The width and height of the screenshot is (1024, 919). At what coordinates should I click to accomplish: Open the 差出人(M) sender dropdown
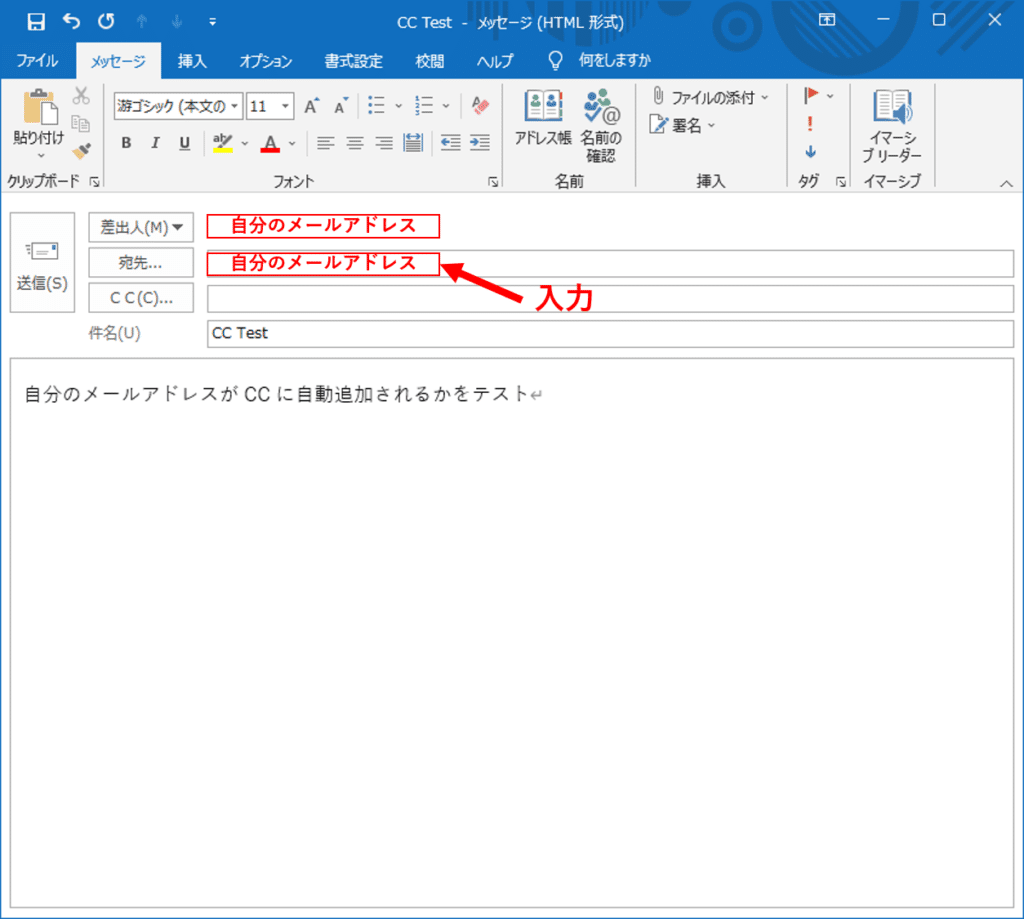pyautogui.click(x=140, y=227)
